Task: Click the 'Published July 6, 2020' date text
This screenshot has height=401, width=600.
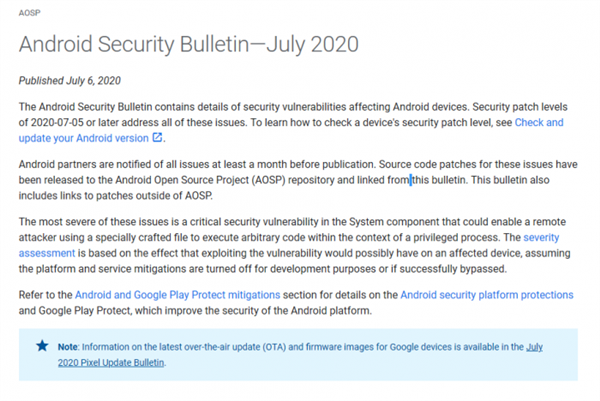Action: click(x=70, y=81)
